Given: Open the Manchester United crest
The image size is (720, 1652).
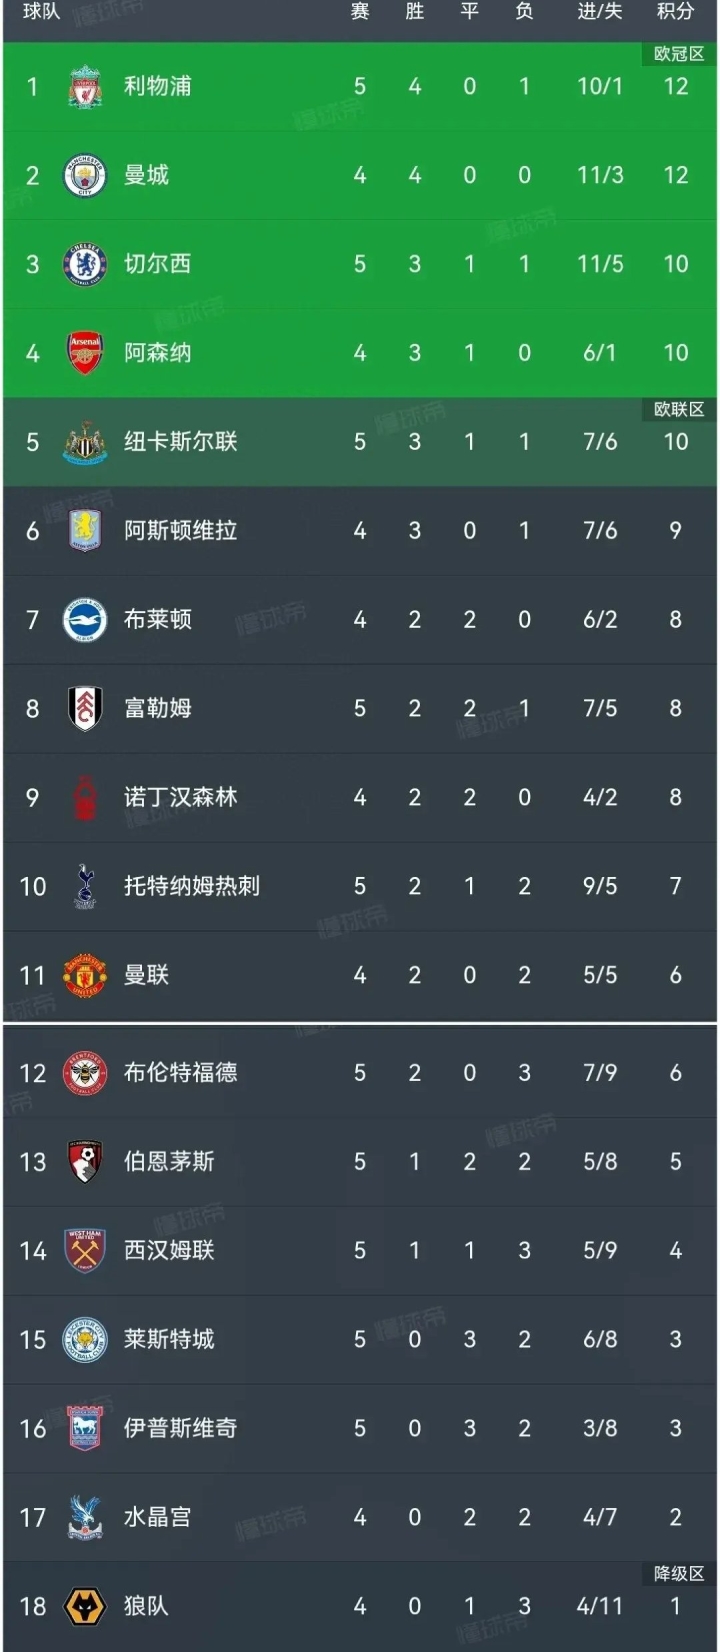Looking at the screenshot, I should tap(85, 975).
